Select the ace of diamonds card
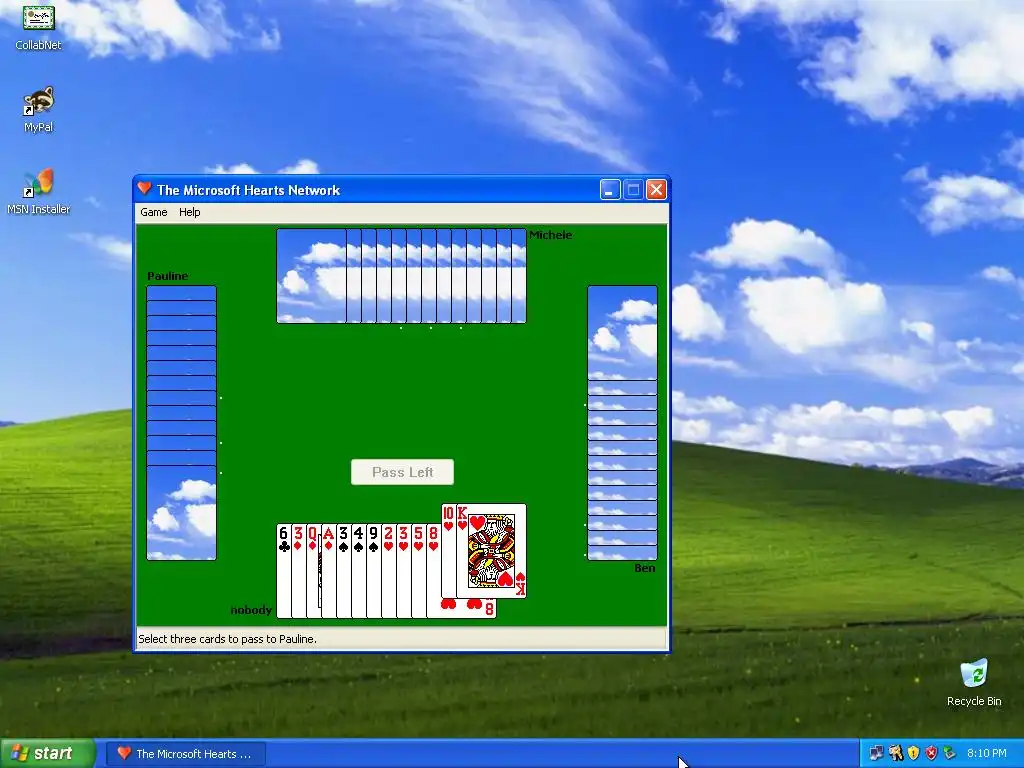This screenshot has width=1024, height=768. 328,570
